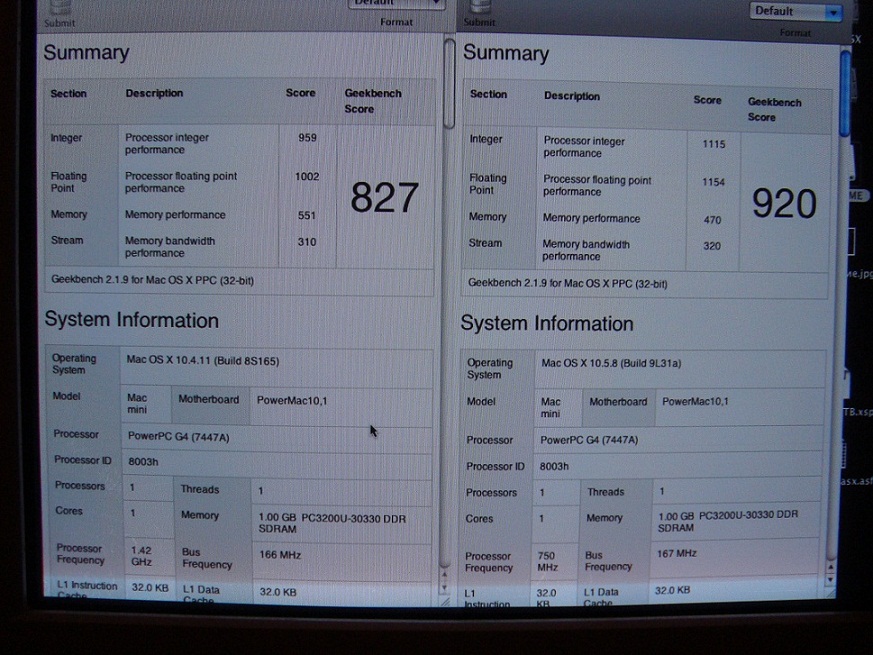
Task: Select the Geekbench score 827
Action: tap(384, 198)
